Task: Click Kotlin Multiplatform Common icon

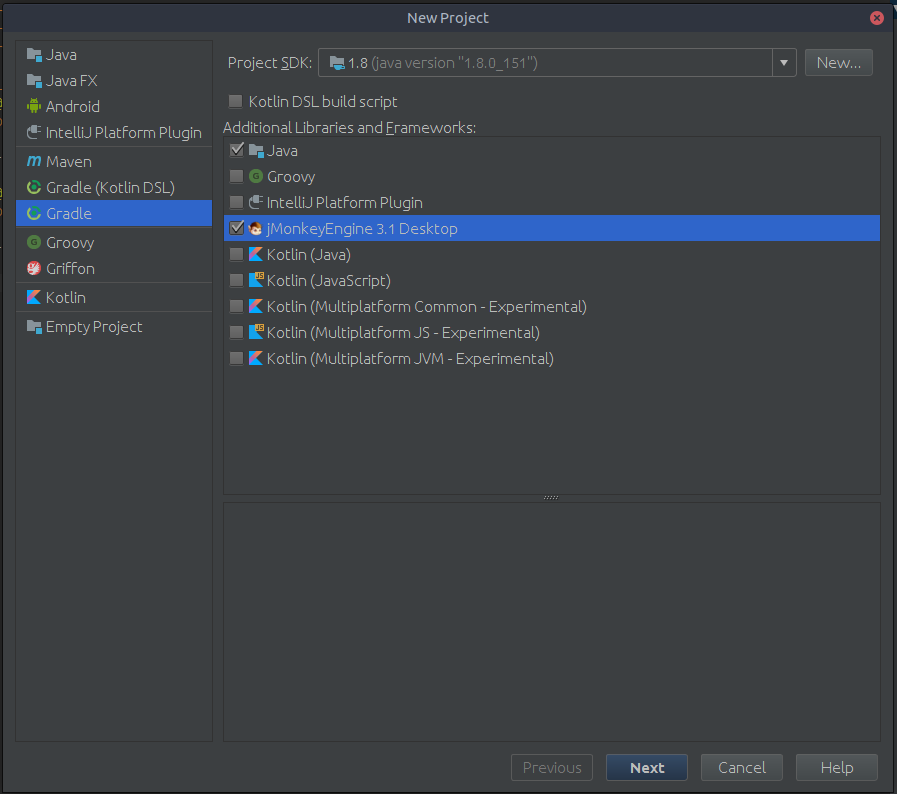Action: [256, 307]
